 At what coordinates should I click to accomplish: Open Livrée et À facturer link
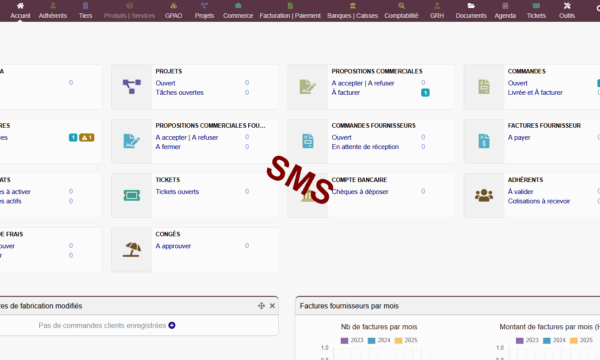point(535,93)
